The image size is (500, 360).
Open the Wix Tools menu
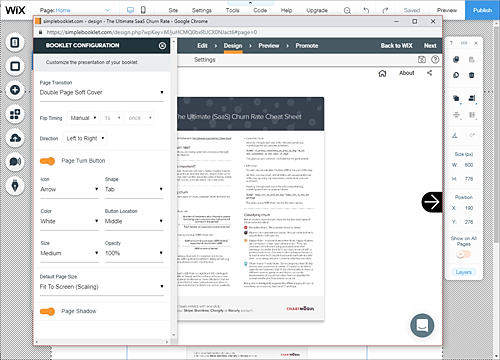tap(232, 10)
